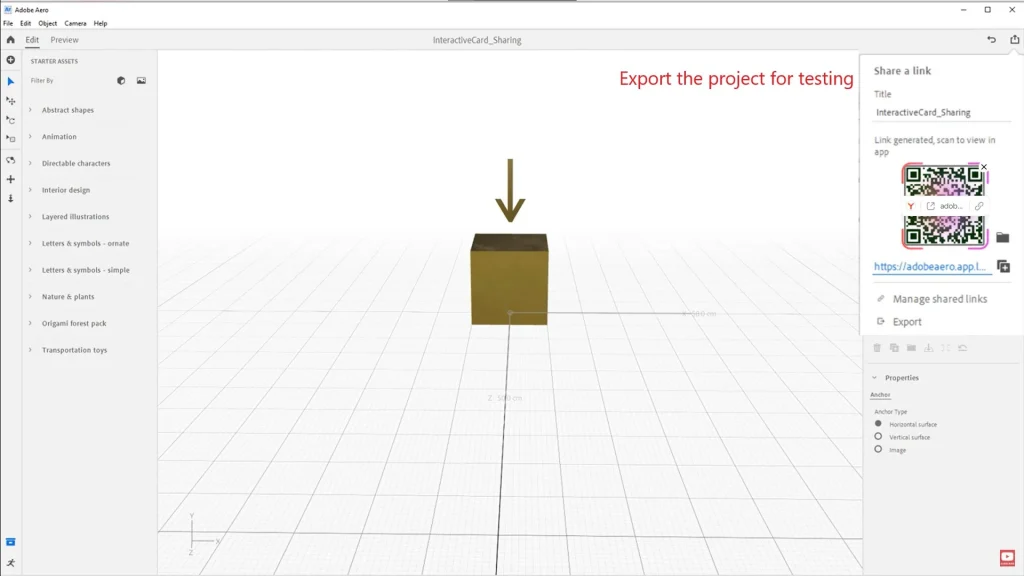Select the Horizontal surface anchor type
The width and height of the screenshot is (1024, 576).
tap(878, 424)
